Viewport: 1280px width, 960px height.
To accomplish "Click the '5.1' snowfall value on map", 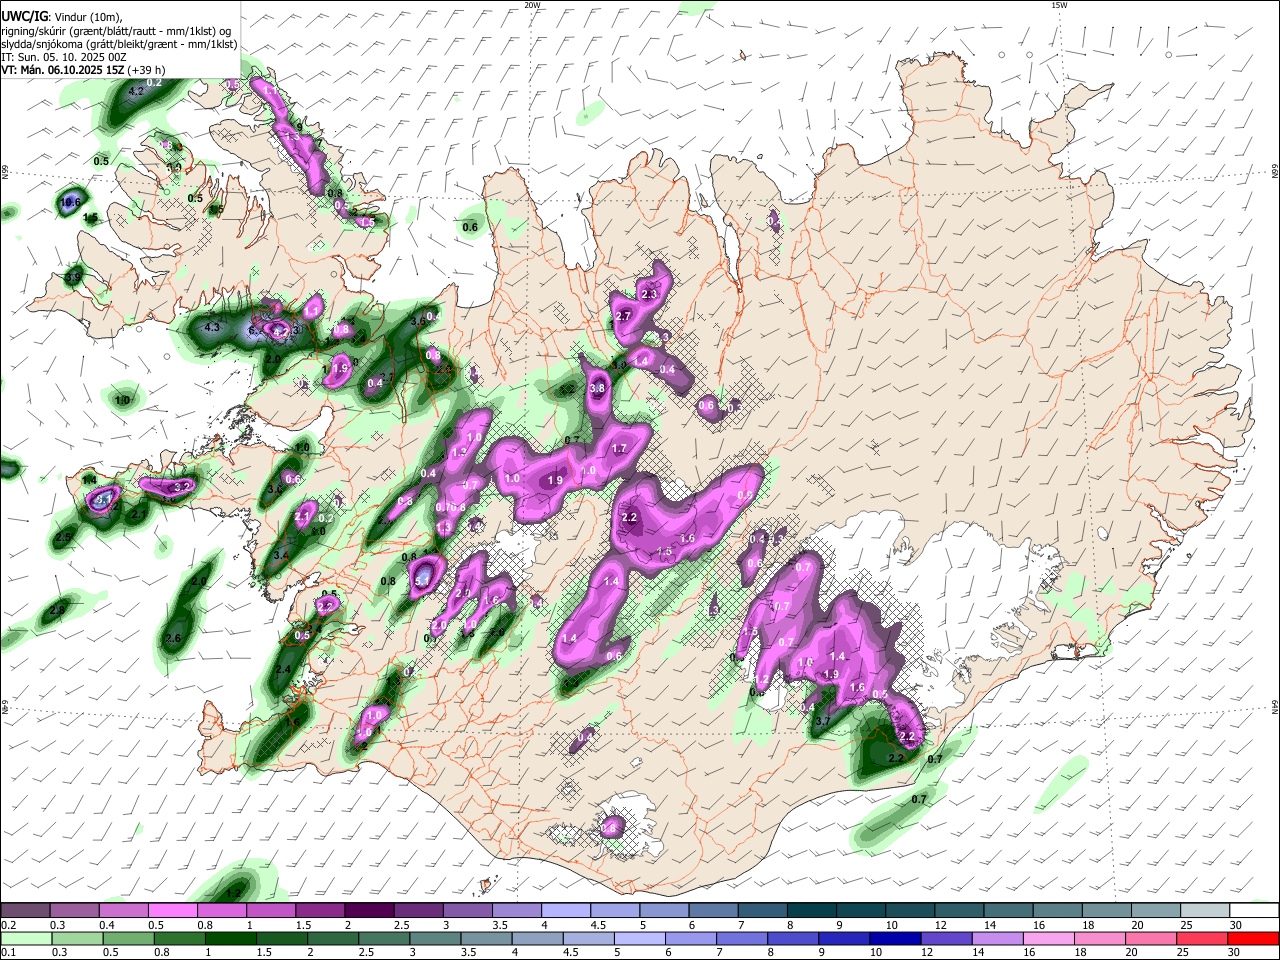I will pyautogui.click(x=423, y=579).
